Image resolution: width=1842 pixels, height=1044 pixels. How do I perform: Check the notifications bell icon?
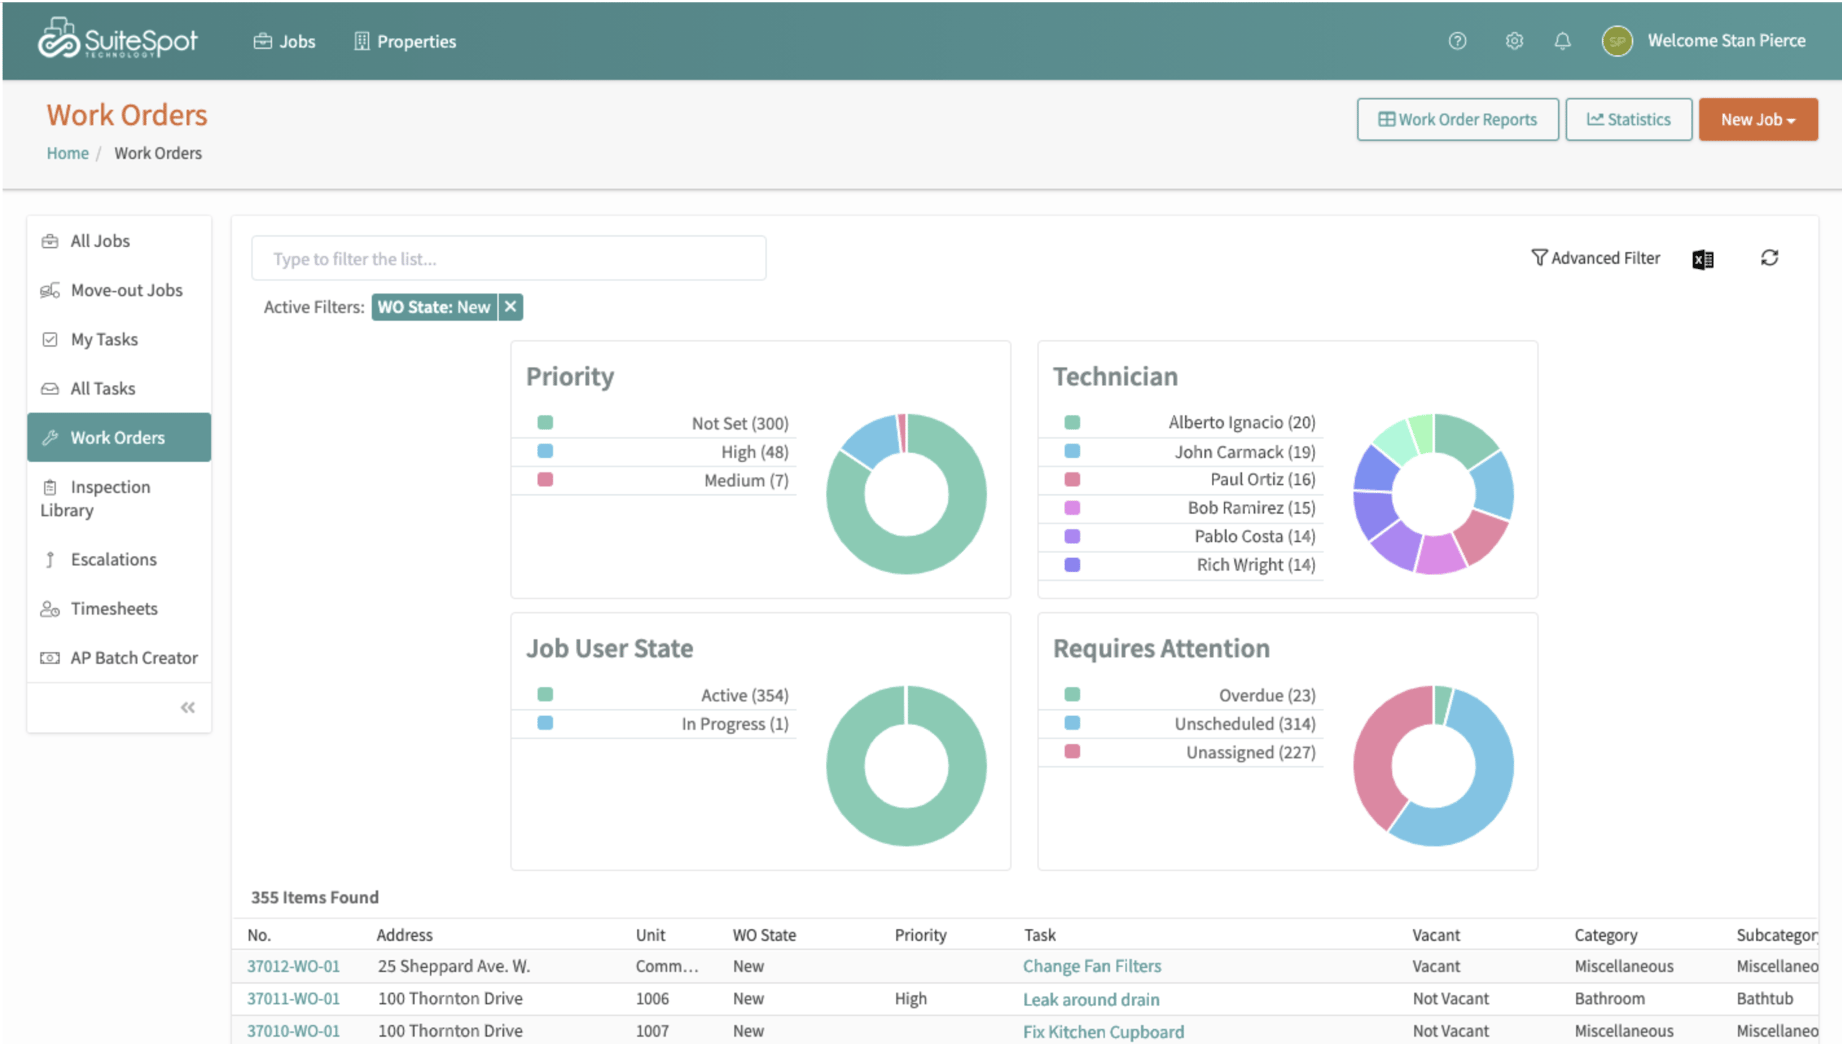pyautogui.click(x=1563, y=41)
